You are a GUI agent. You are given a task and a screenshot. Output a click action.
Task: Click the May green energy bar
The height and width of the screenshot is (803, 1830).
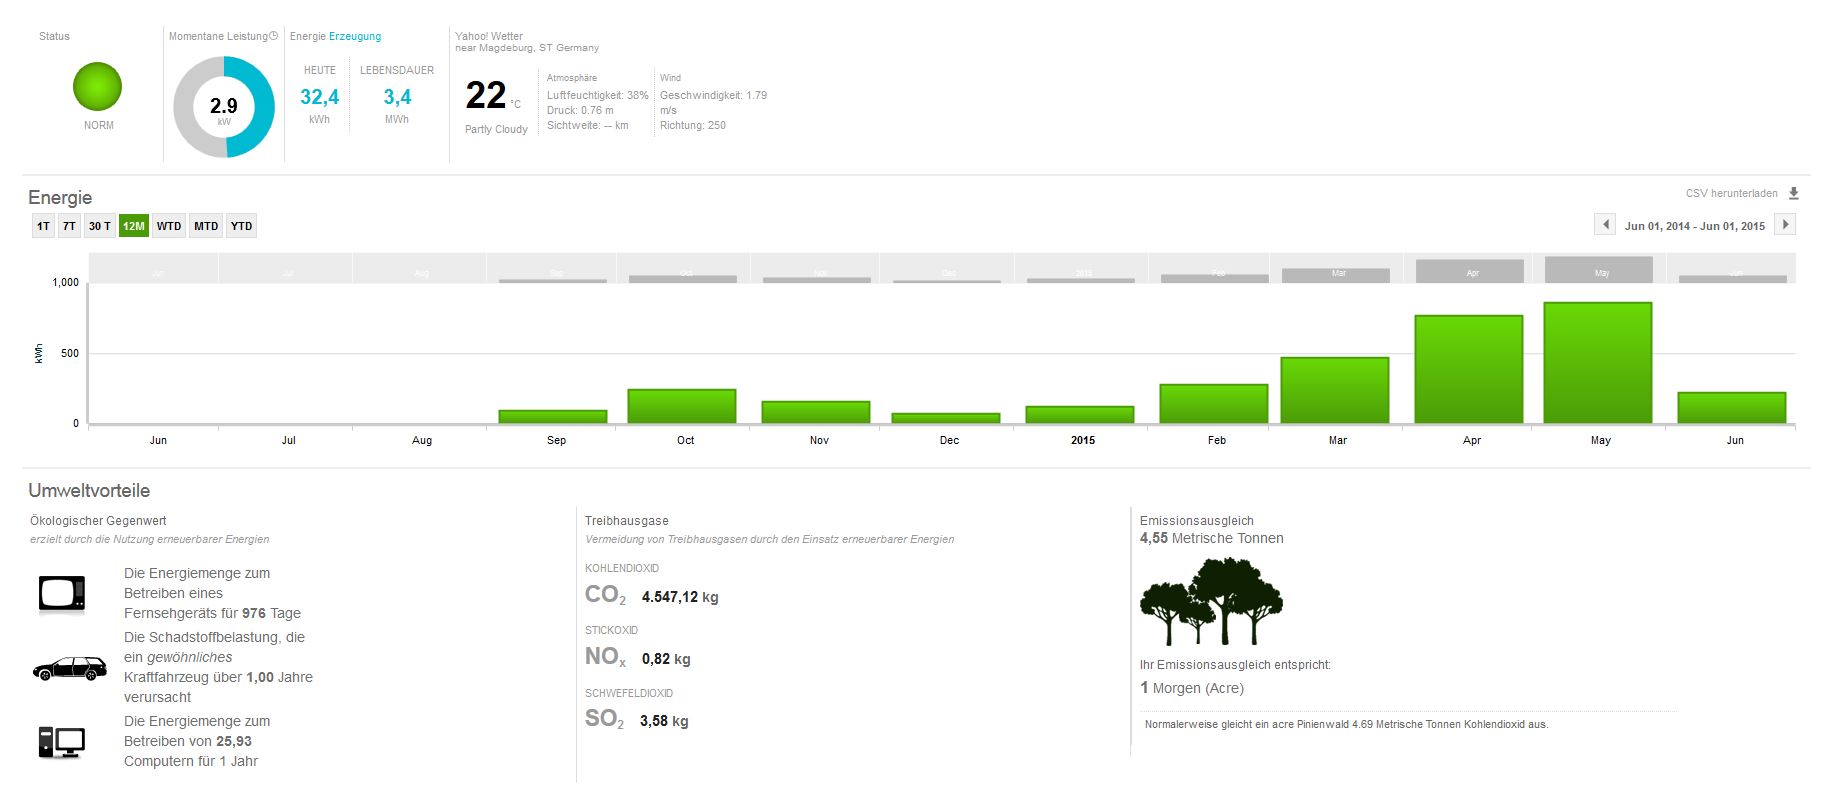click(1598, 363)
